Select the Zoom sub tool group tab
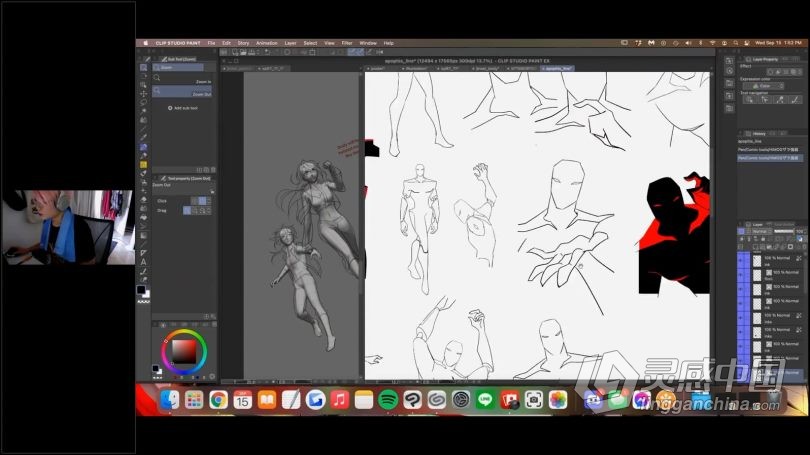 click(178, 67)
